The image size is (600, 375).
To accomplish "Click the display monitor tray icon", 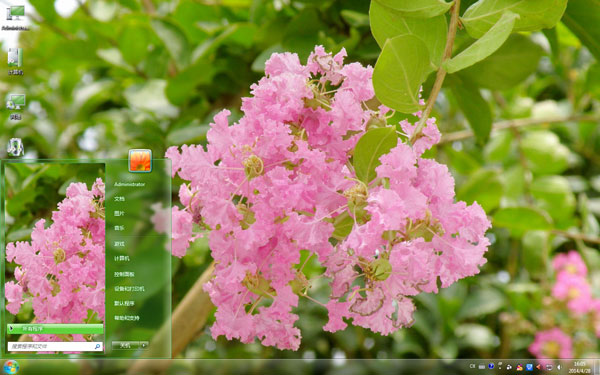I will point(549,367).
